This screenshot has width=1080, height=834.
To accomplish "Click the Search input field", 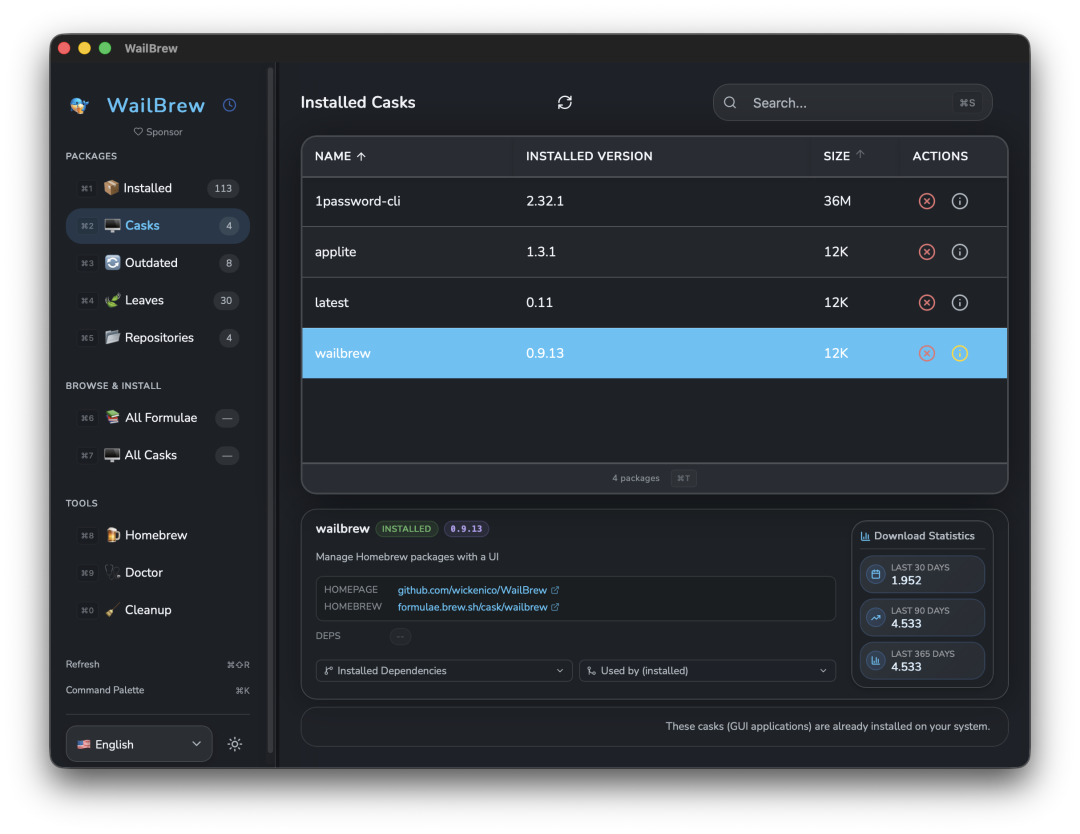I will tap(853, 103).
